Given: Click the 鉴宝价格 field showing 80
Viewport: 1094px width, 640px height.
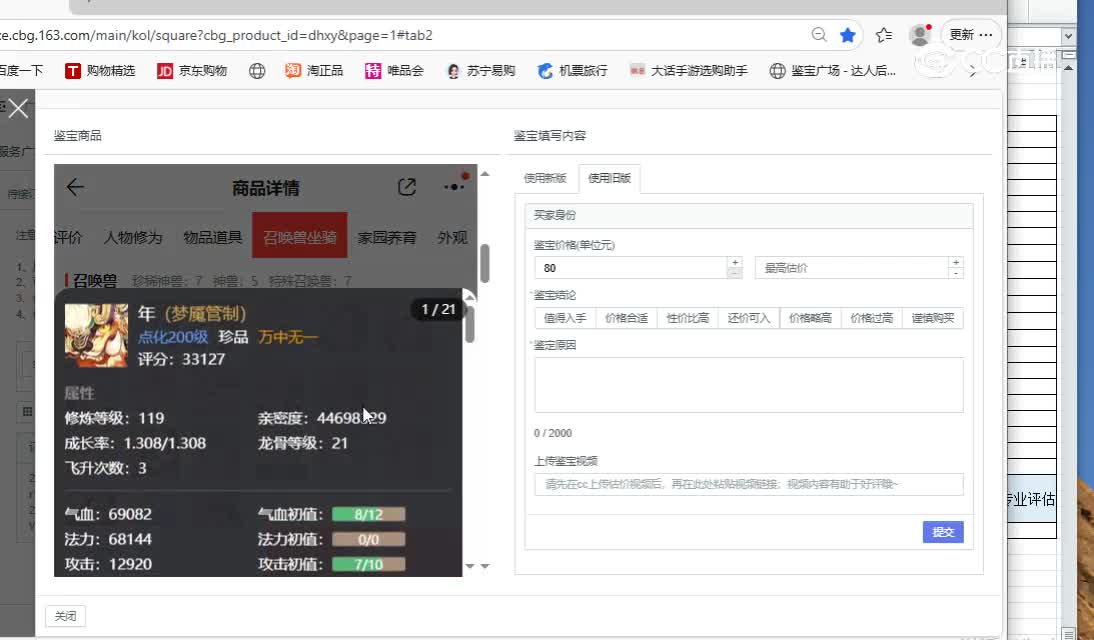Looking at the screenshot, I should 631,268.
